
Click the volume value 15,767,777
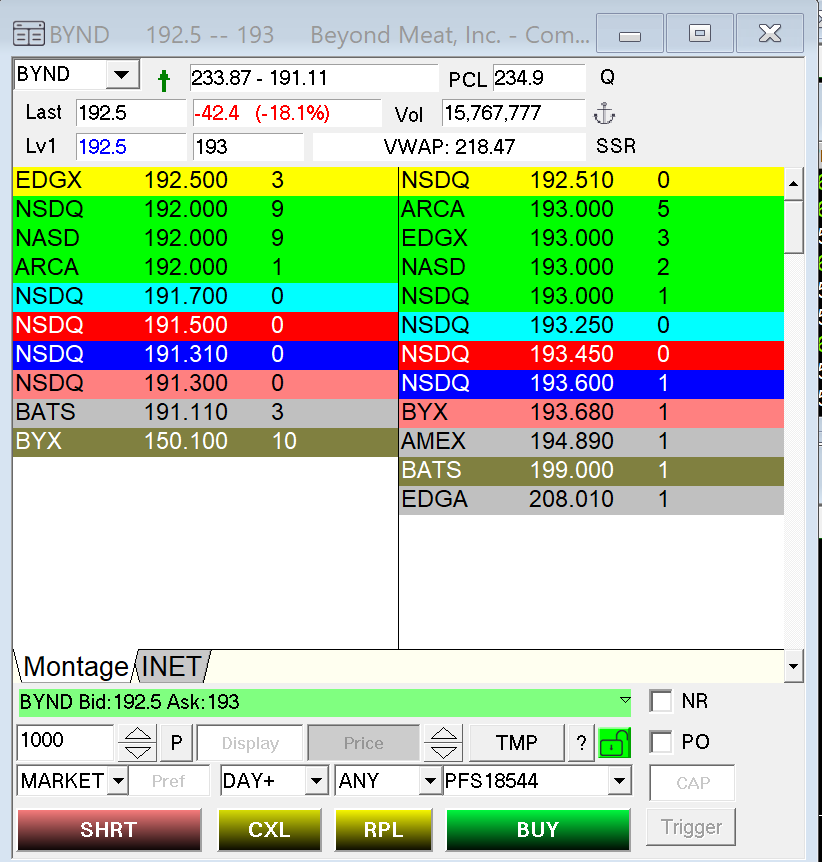click(514, 113)
